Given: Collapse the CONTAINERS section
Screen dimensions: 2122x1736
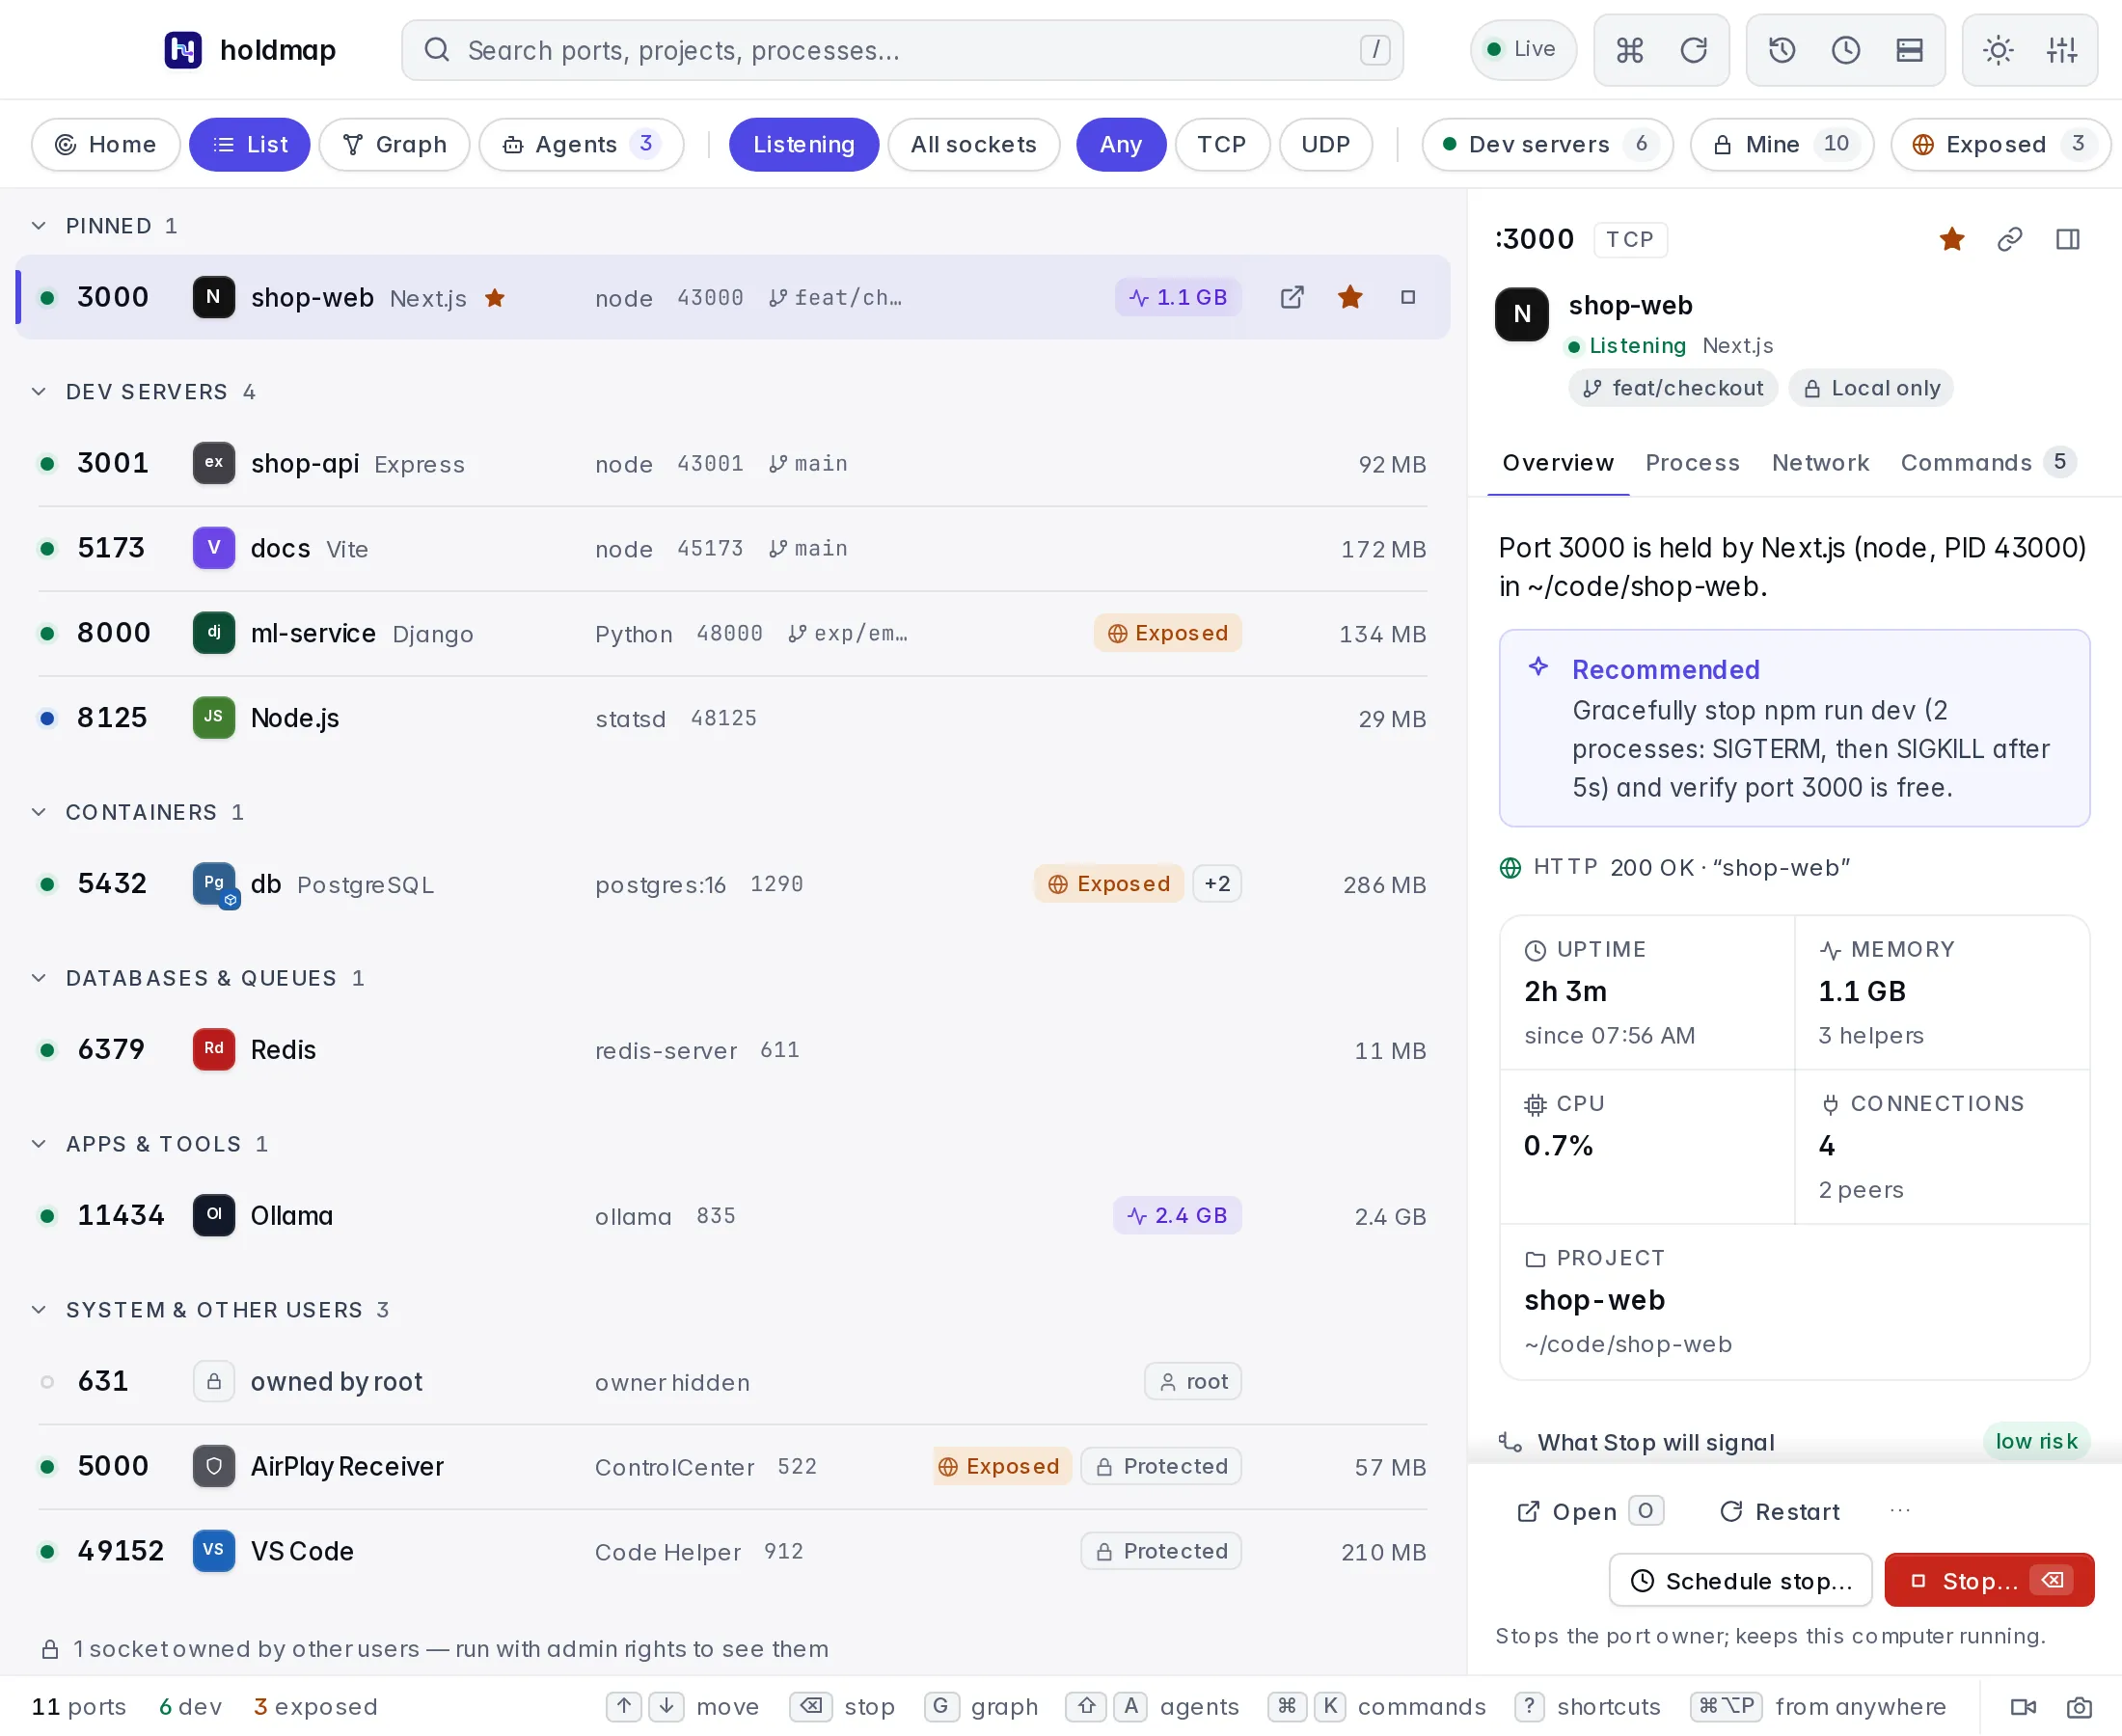Looking at the screenshot, I should pyautogui.click(x=137, y=812).
